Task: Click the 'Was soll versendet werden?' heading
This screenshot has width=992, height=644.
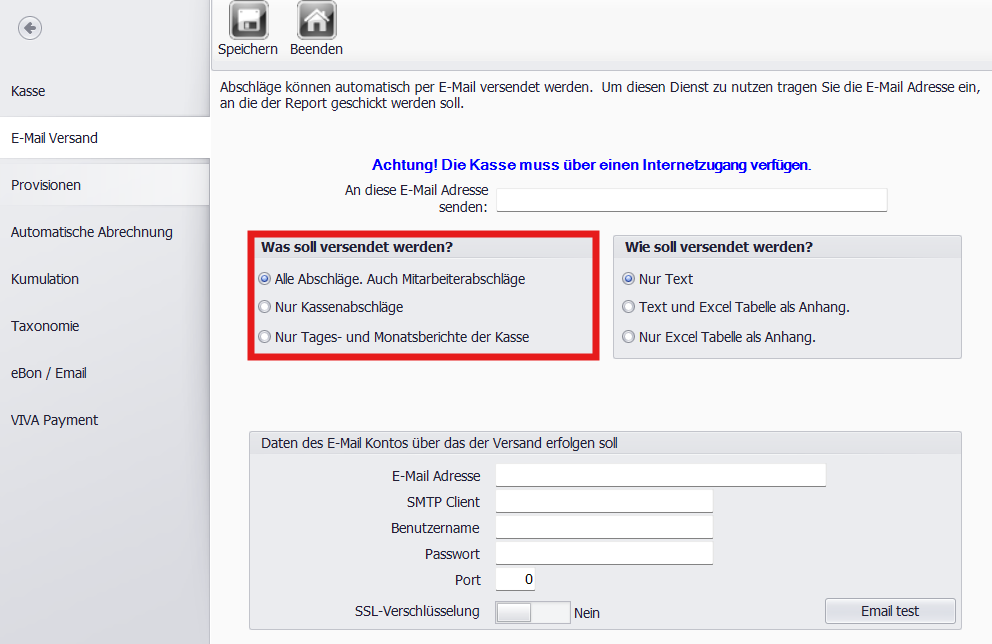Action: pos(357,247)
